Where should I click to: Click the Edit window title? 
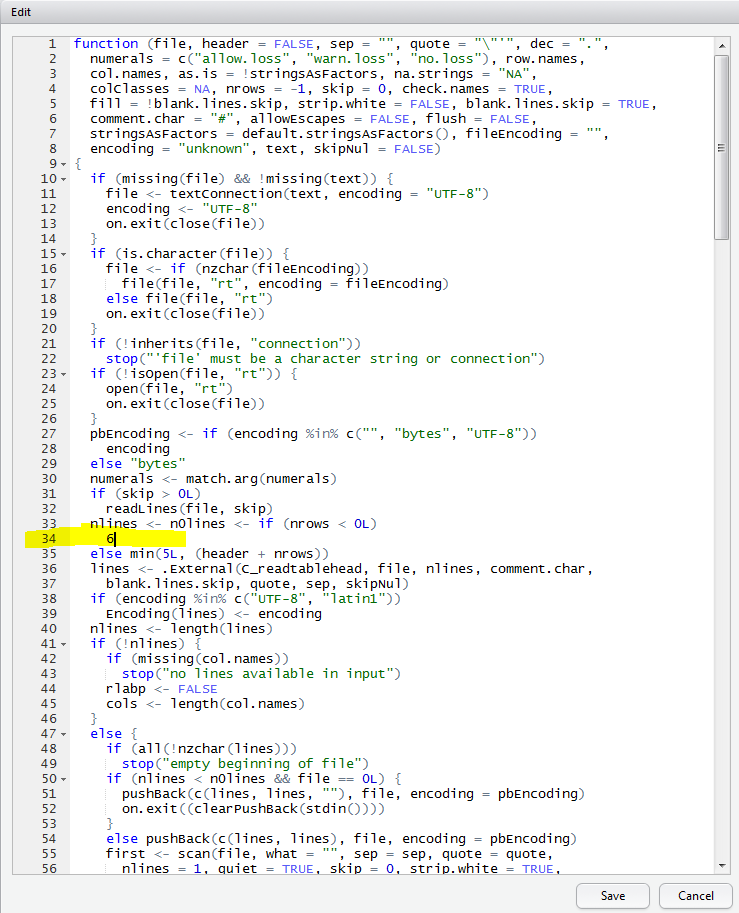tap(21, 12)
